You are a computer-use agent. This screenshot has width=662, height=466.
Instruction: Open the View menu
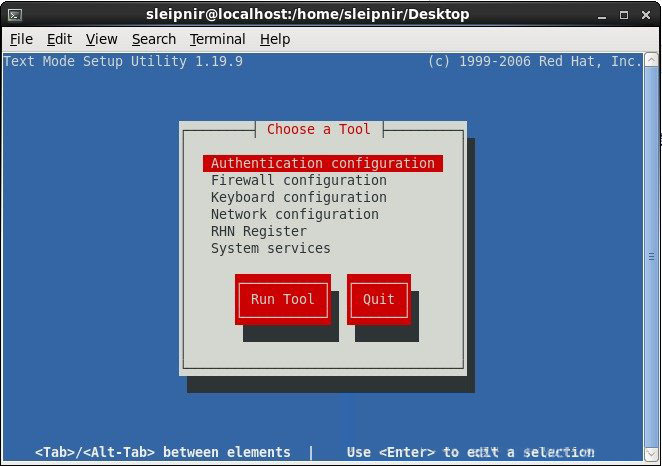point(101,39)
